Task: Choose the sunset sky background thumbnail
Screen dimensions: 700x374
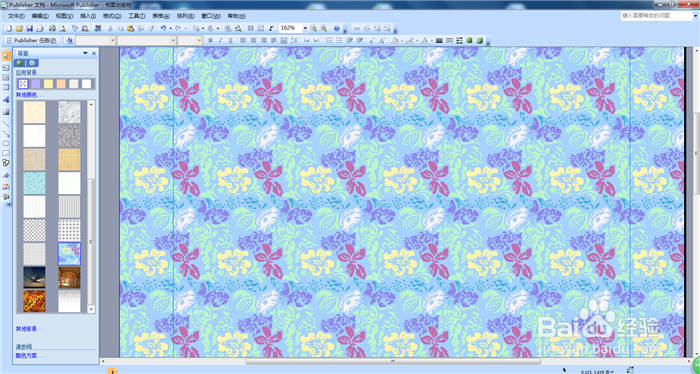Action: tap(34, 278)
